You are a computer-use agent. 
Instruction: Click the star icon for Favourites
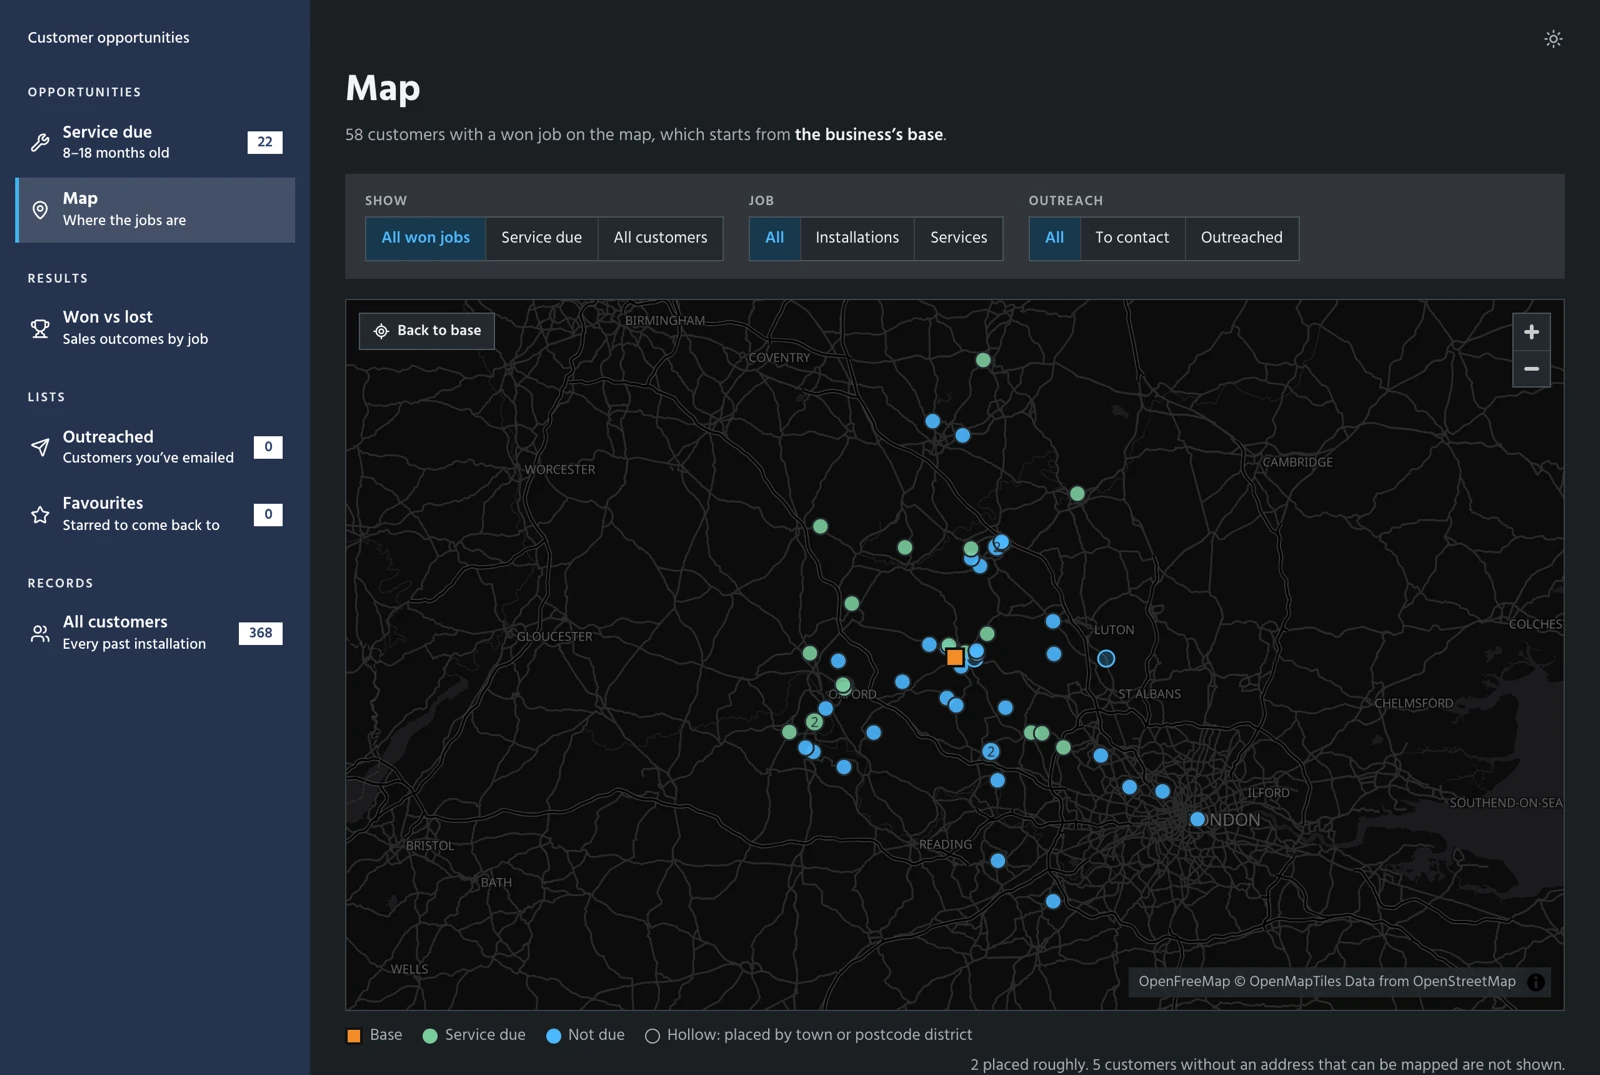pyautogui.click(x=40, y=514)
